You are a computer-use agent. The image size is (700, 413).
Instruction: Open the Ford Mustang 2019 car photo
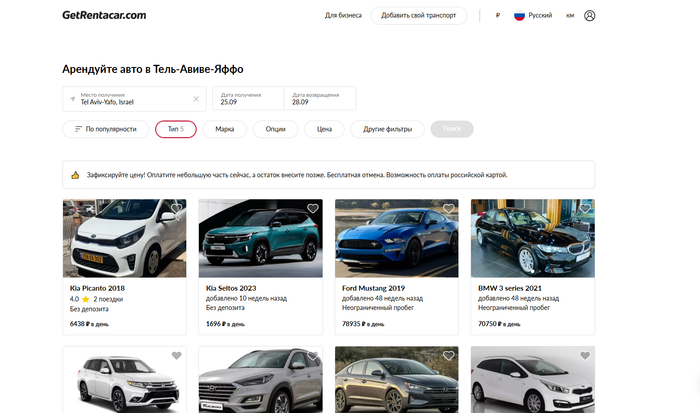point(394,240)
